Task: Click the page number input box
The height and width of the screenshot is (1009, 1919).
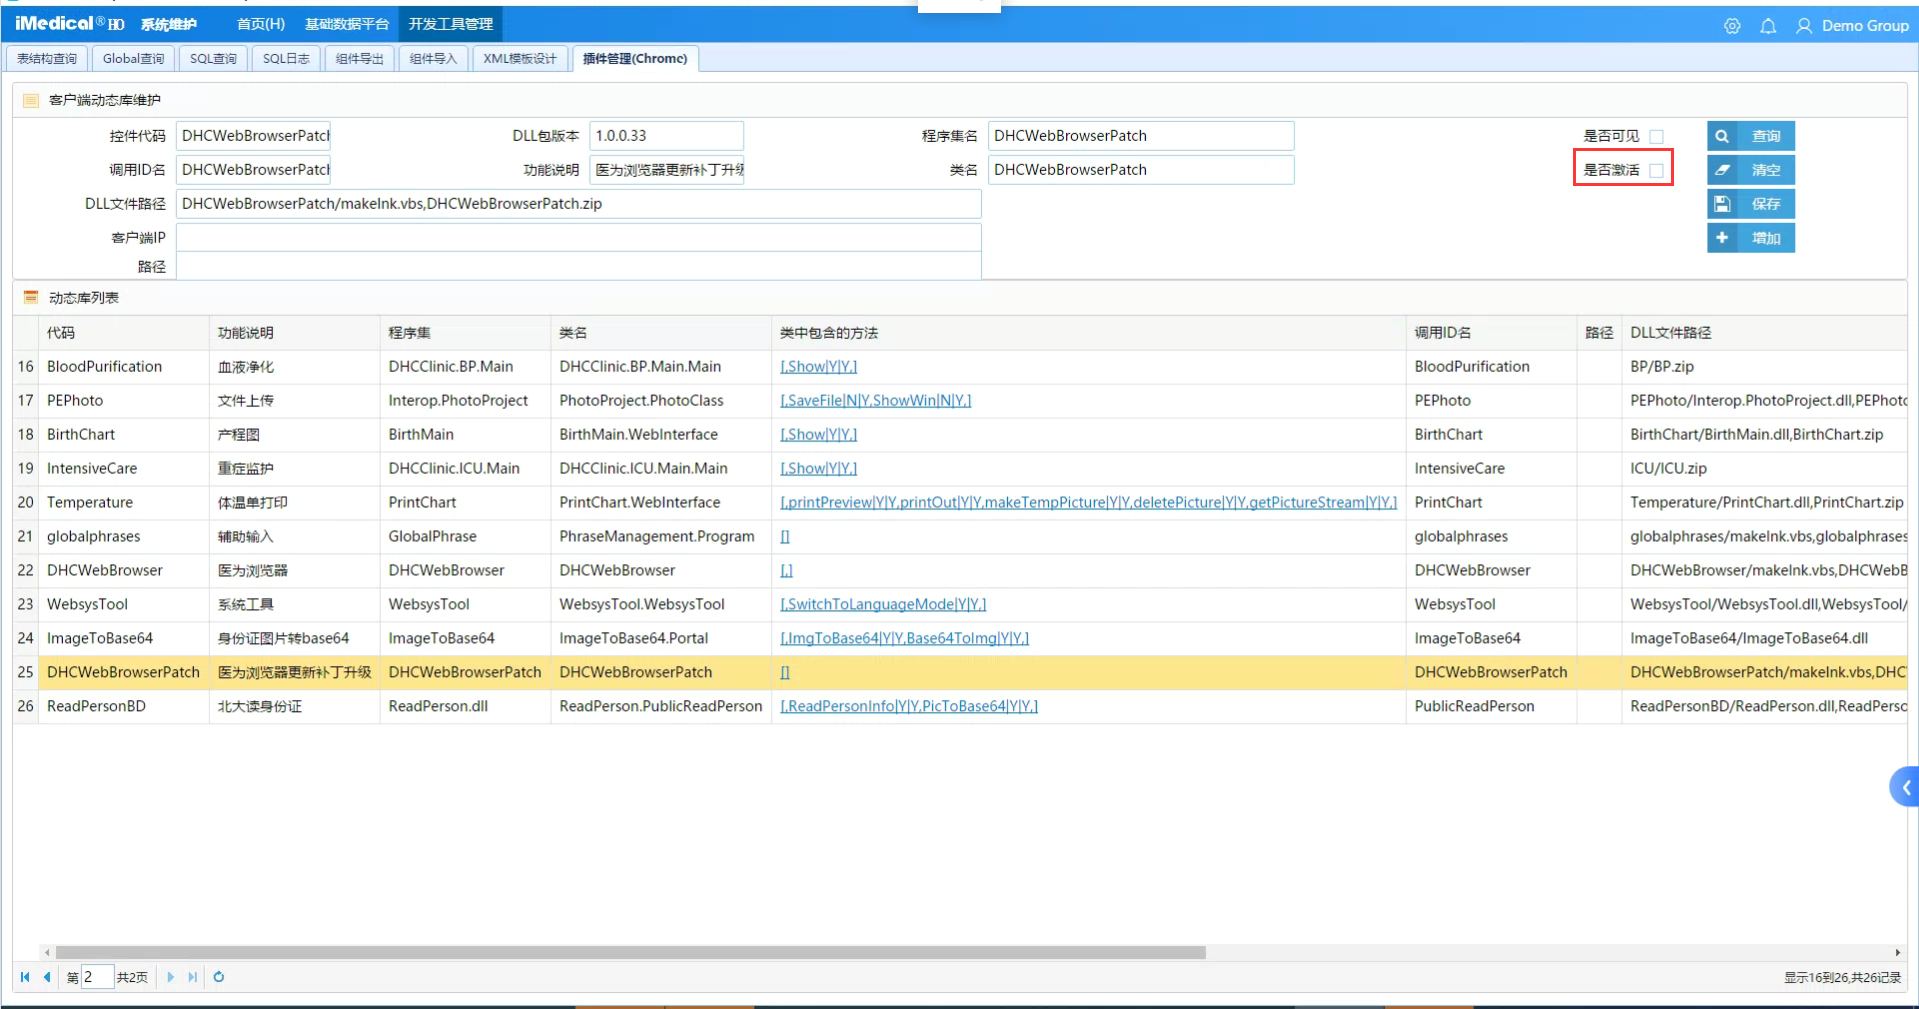Action: pos(97,977)
